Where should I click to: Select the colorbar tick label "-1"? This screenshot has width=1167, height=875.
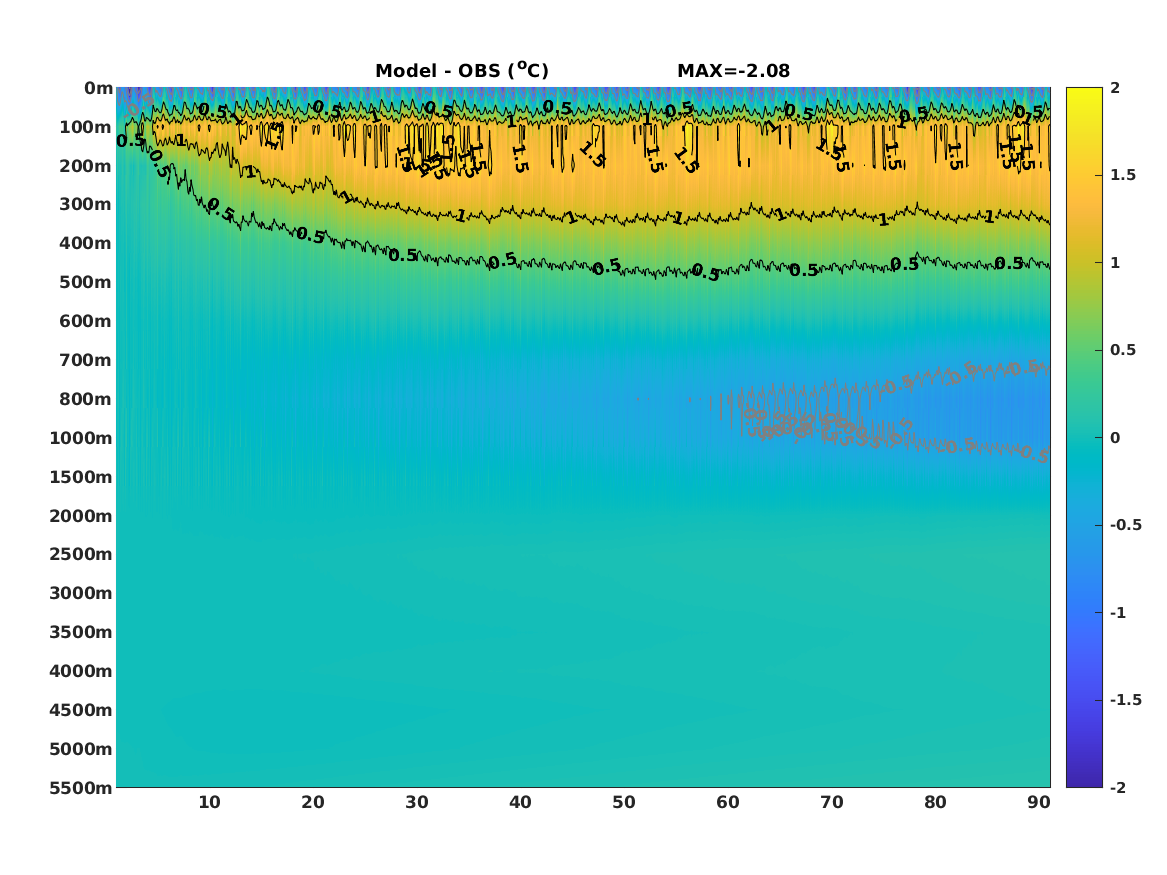1118,612
